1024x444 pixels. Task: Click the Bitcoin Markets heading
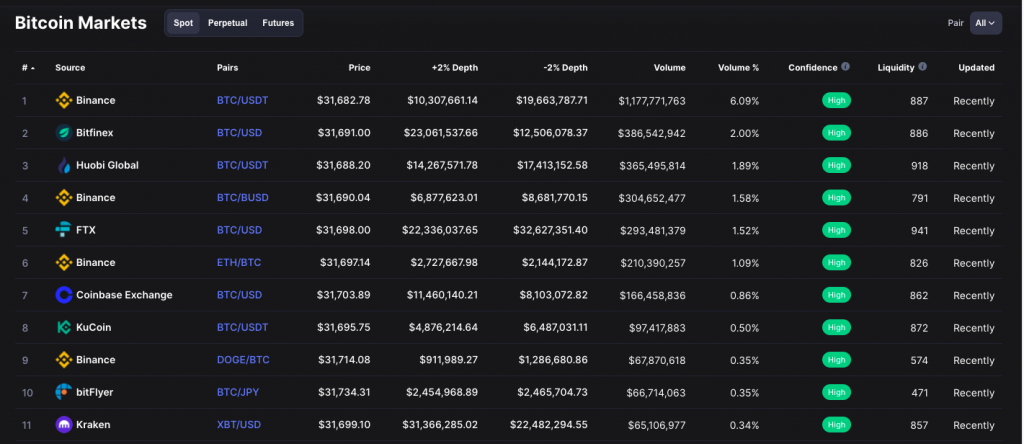pyautogui.click(x=81, y=23)
